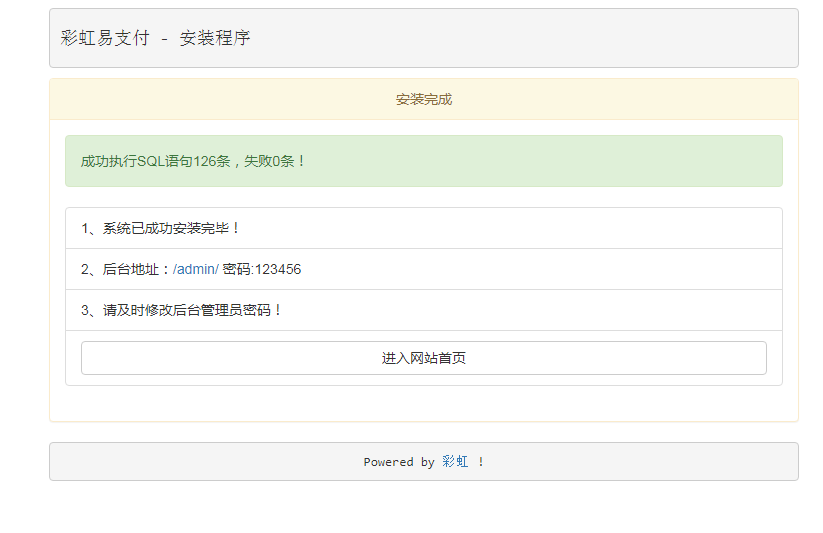
Task: Select the 安装完成 panel heading
Action: 423,99
